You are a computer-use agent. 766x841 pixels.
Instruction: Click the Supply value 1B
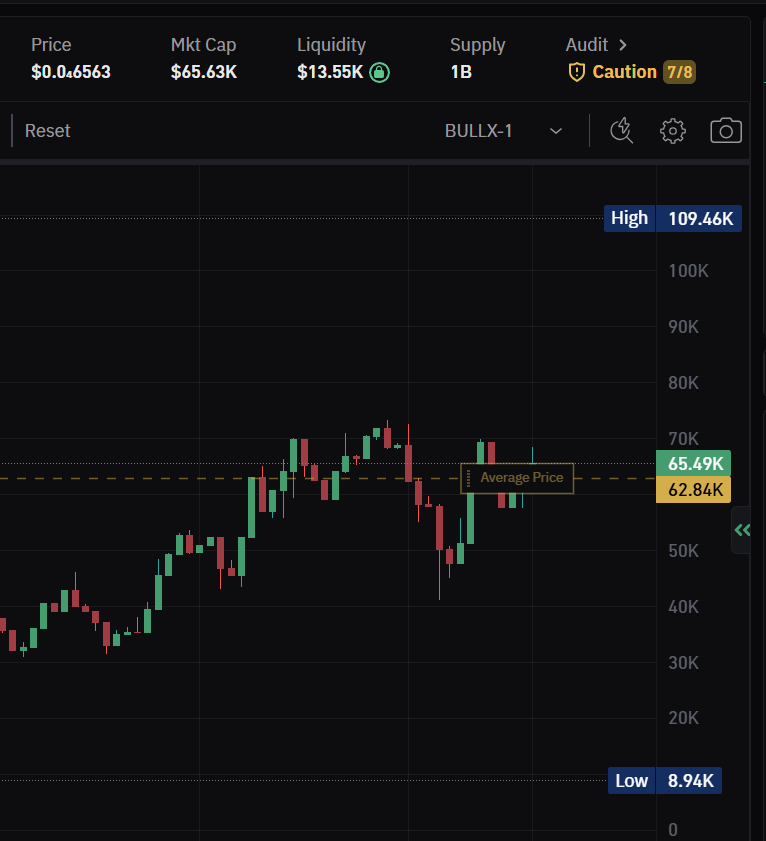pyautogui.click(x=461, y=72)
